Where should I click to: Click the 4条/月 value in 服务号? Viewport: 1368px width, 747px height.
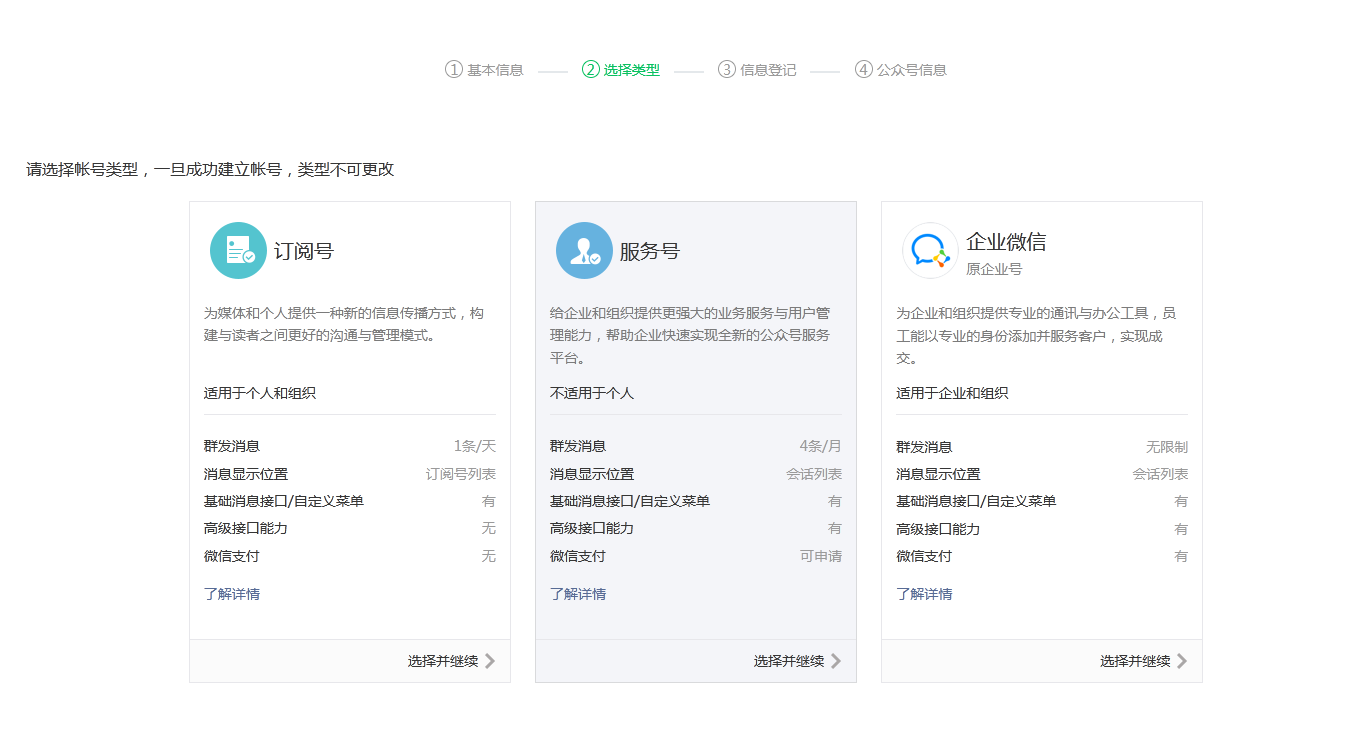coord(821,447)
